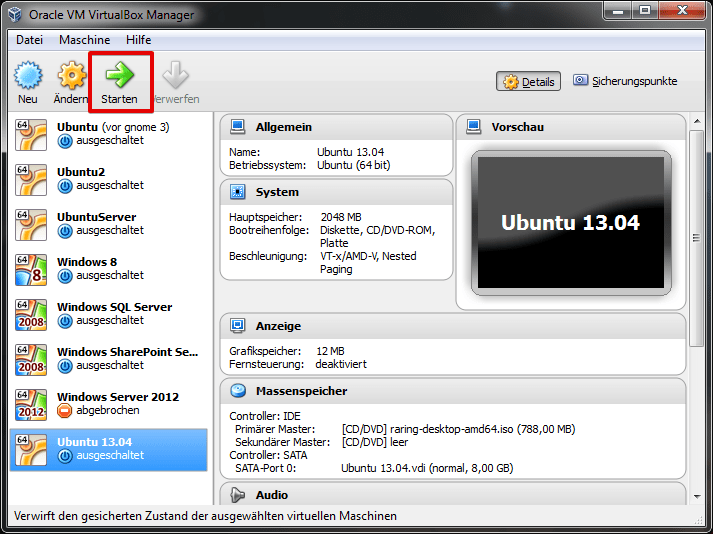The image size is (713, 534).
Task: Click the Controller: SATA line
Action: pos(268,455)
